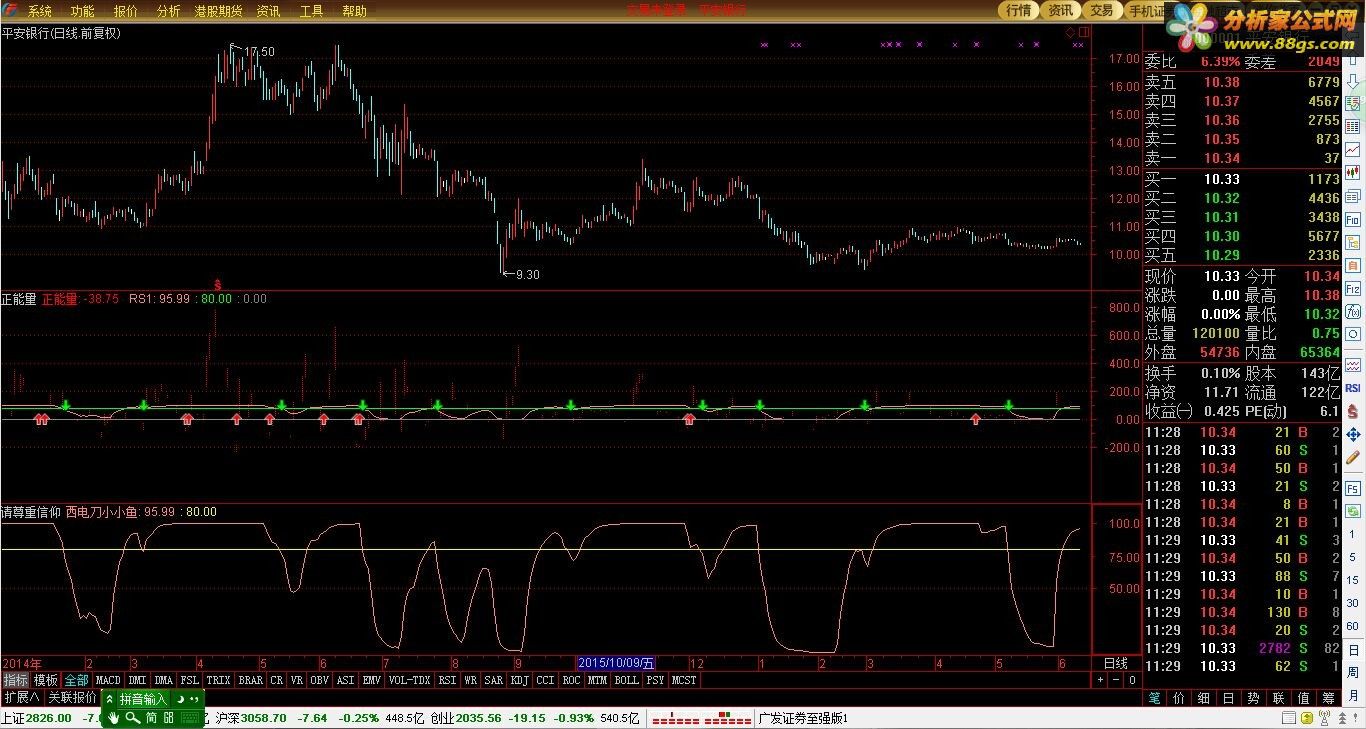The width and height of the screenshot is (1366, 729).
Task: Toggle punctuation mode in input method bar
Action: click(x=194, y=699)
